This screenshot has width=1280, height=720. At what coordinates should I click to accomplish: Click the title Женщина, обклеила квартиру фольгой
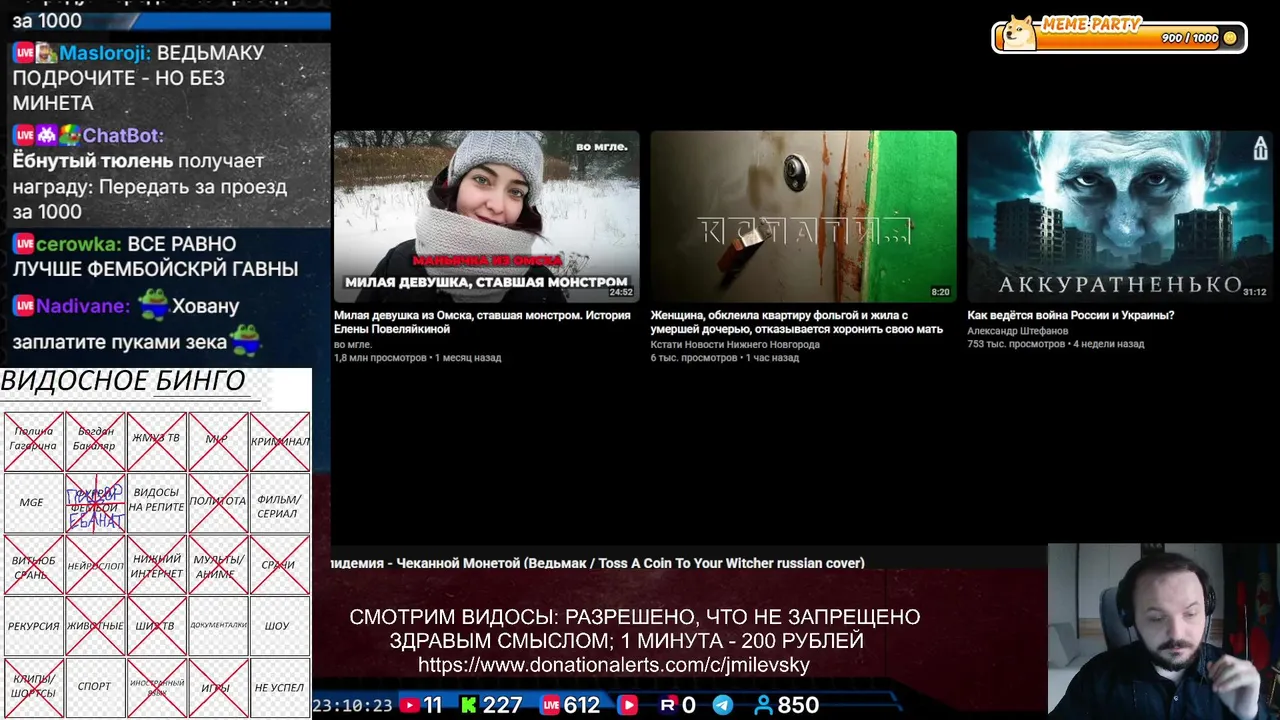coord(797,322)
